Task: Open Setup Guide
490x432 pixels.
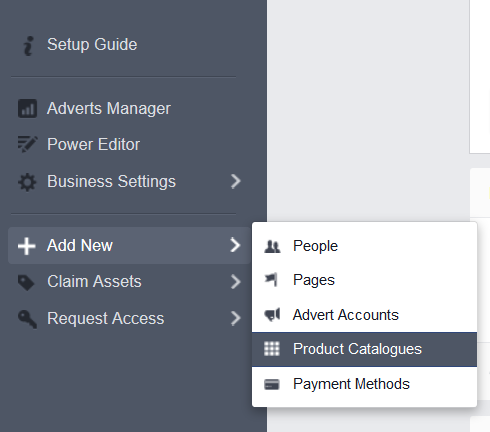Action: pyautogui.click(x=92, y=44)
